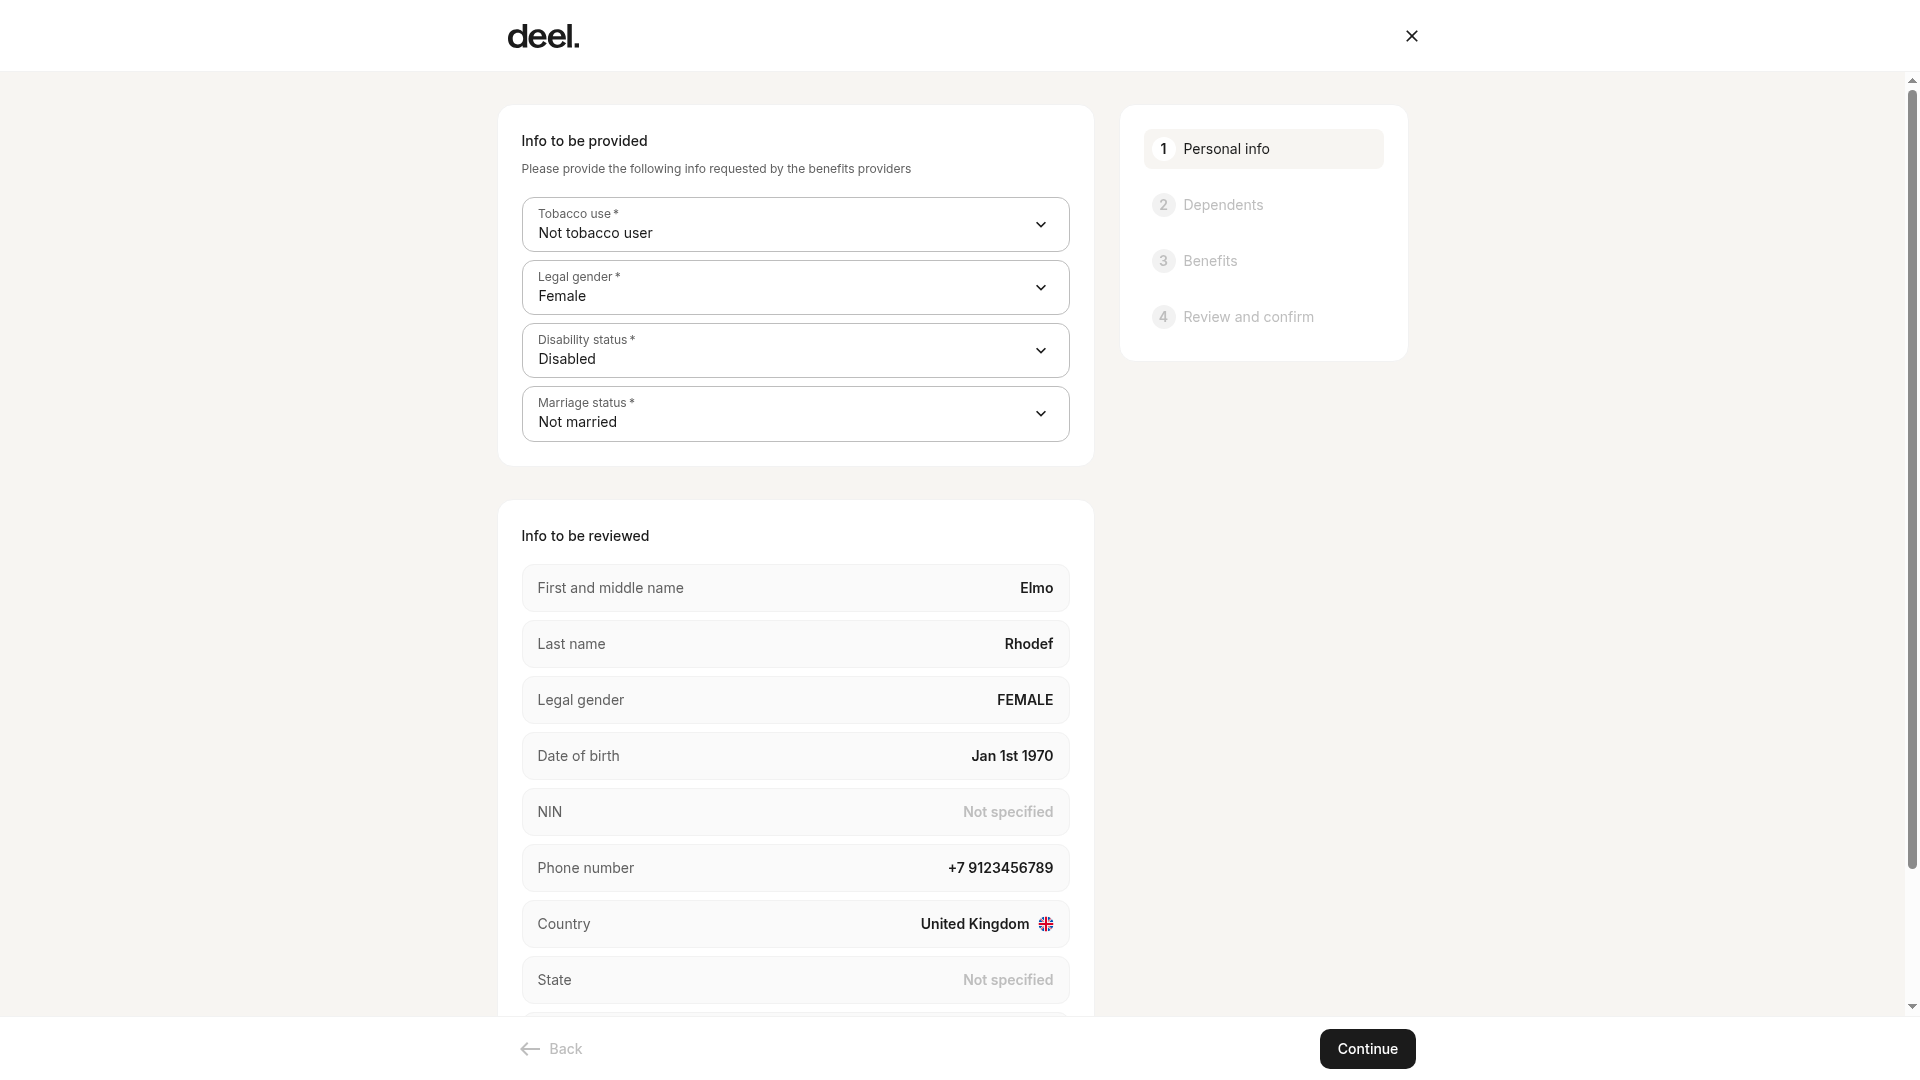Viewport: 1920px width, 1080px height.
Task: Go Back to previous page
Action: click(x=551, y=1049)
